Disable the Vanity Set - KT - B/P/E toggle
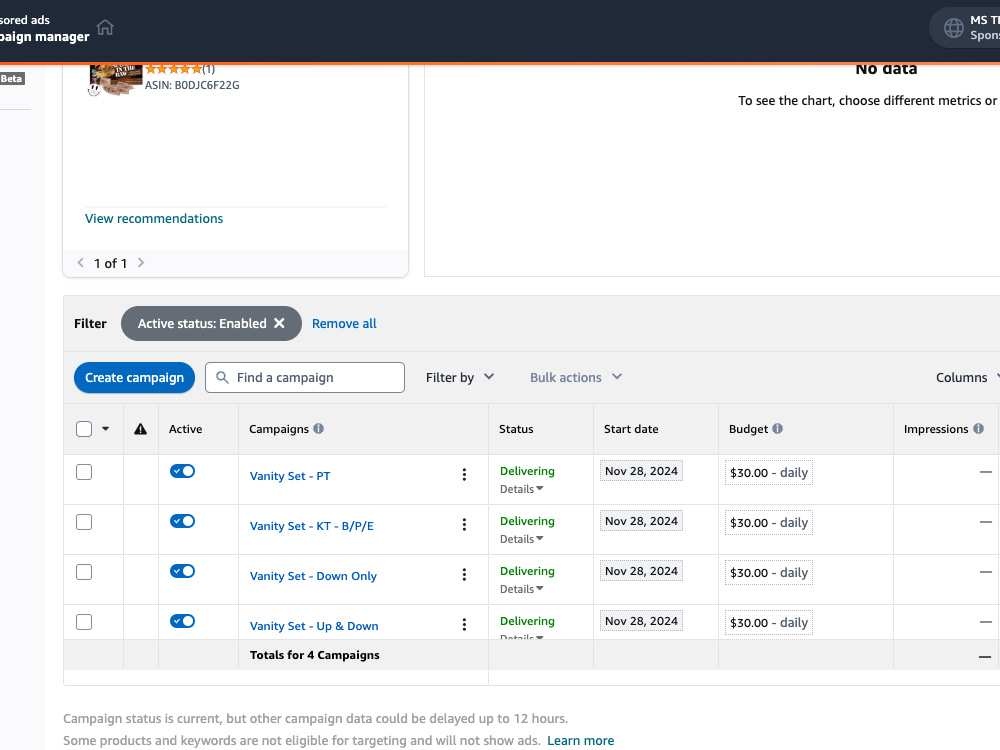 pos(182,521)
